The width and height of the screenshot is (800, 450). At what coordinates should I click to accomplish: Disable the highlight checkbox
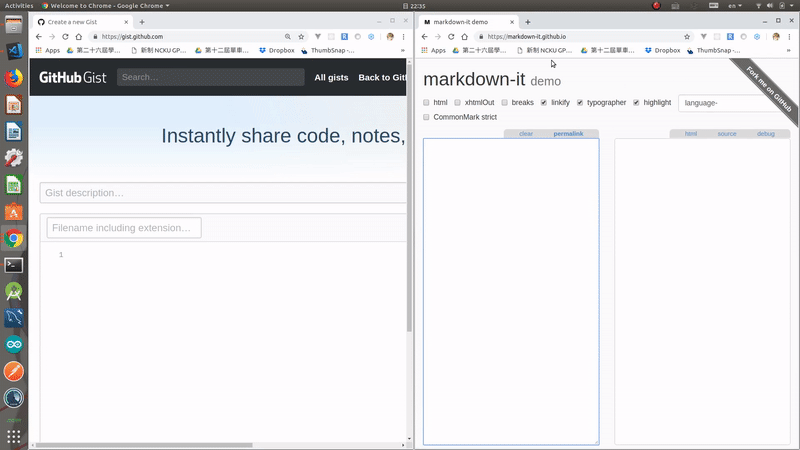tap(636, 103)
